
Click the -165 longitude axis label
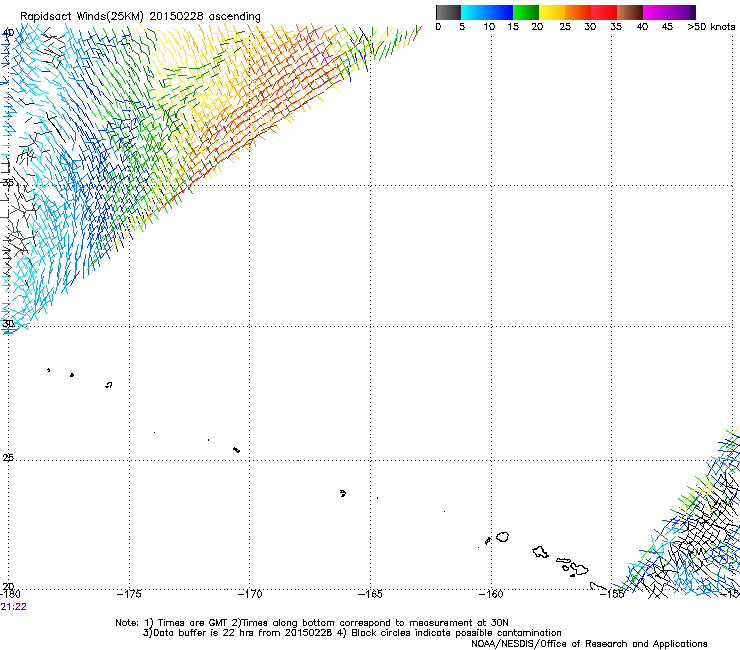[370, 594]
